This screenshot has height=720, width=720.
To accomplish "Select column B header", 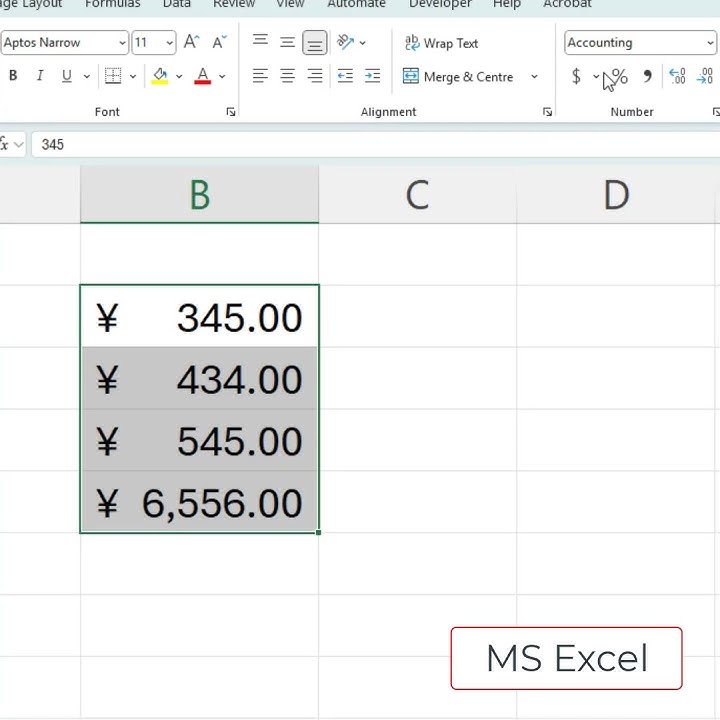I will pos(199,195).
